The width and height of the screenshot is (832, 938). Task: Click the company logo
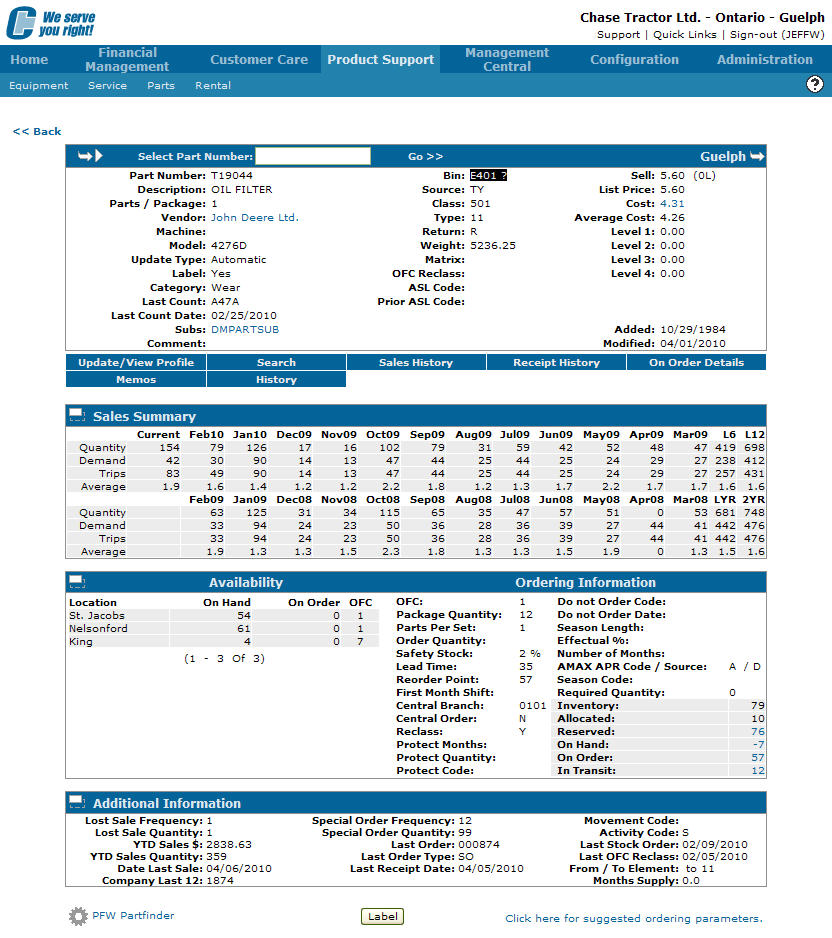(51, 23)
